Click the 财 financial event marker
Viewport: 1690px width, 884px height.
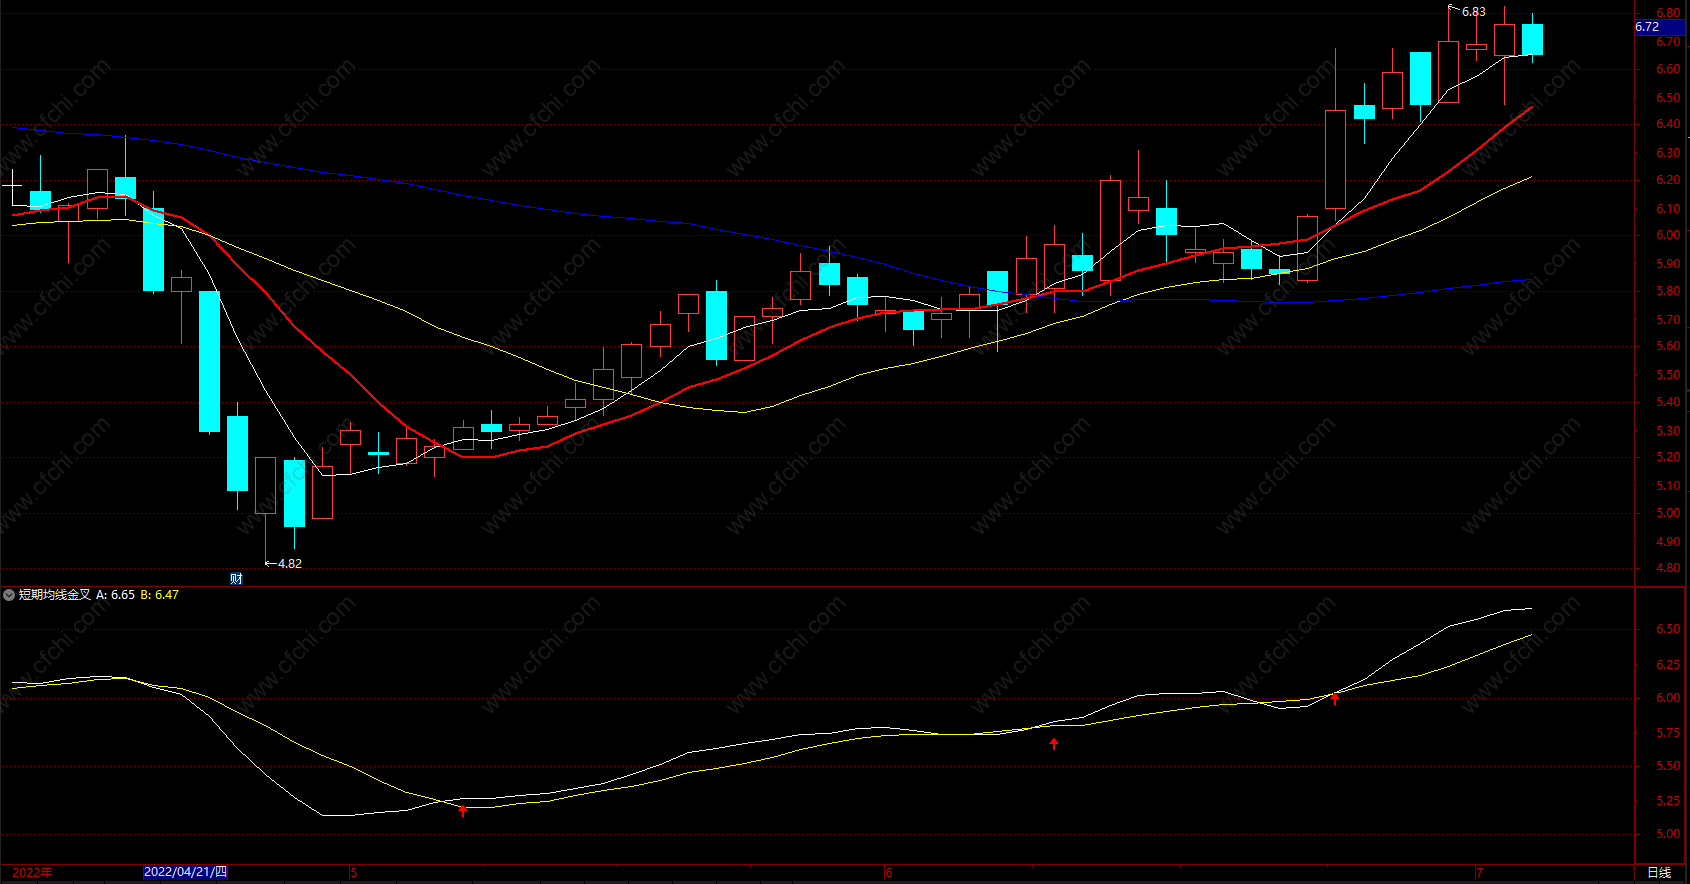(236, 578)
